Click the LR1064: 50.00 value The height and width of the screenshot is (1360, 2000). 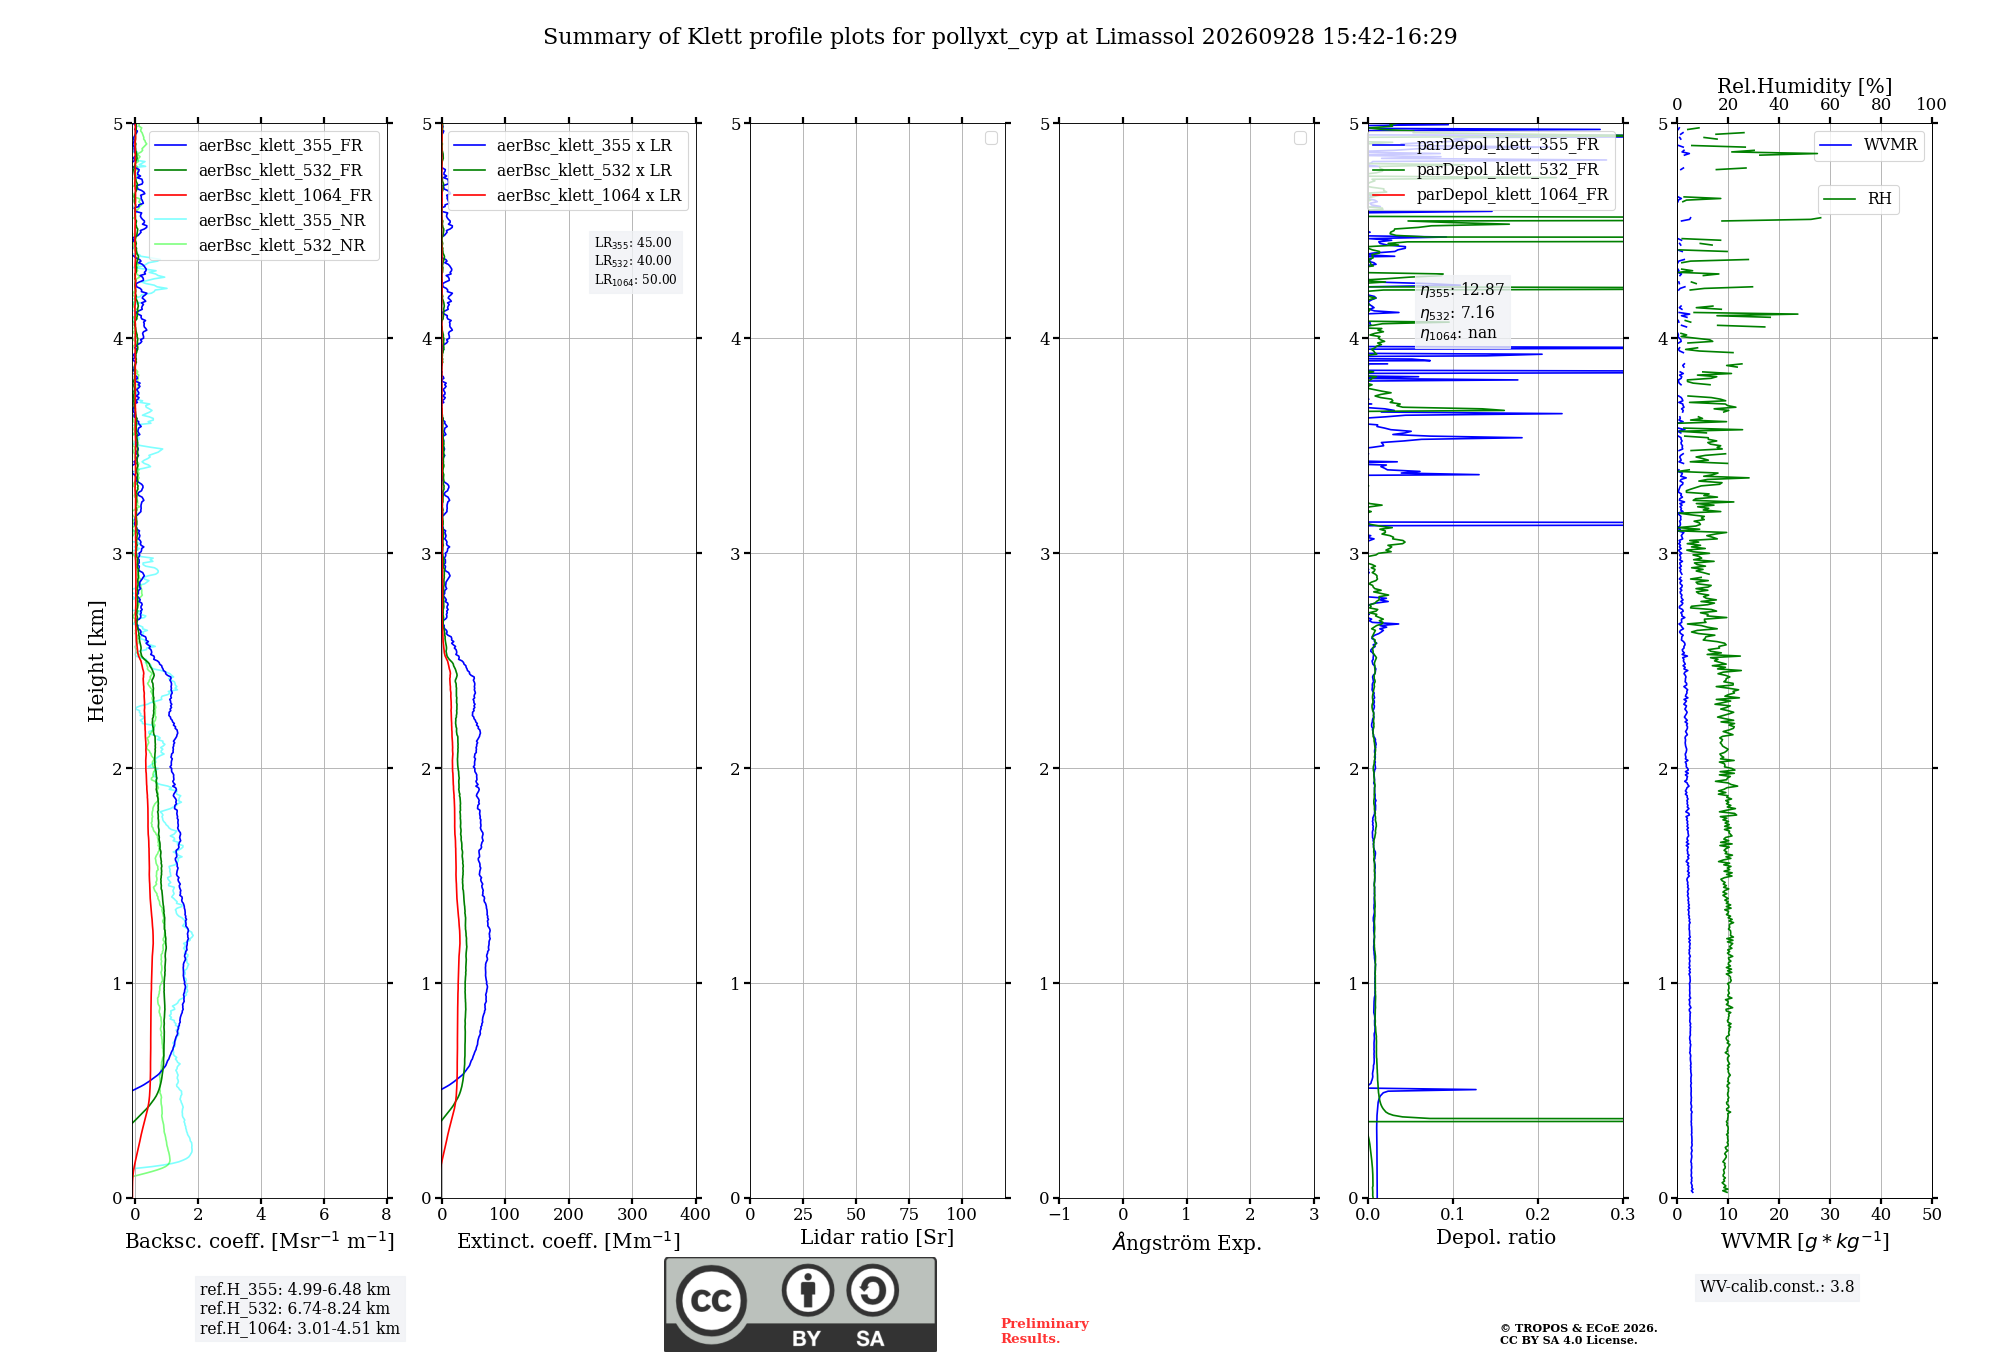click(x=636, y=280)
